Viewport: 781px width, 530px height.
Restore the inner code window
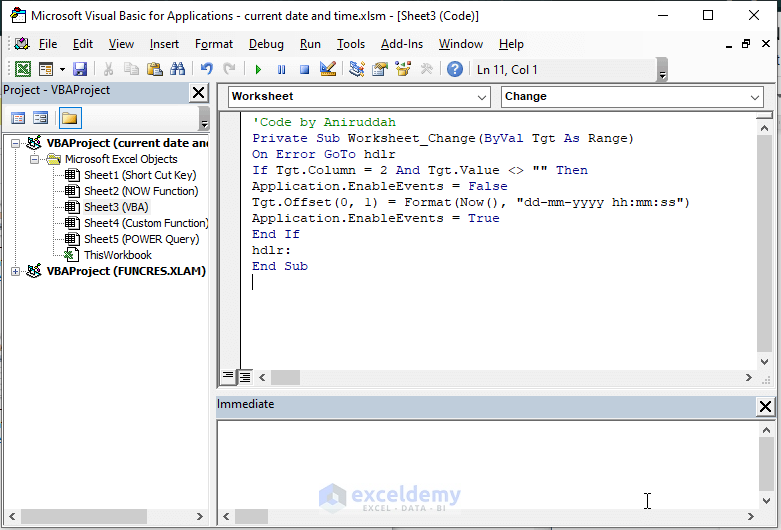pyautogui.click(x=746, y=44)
